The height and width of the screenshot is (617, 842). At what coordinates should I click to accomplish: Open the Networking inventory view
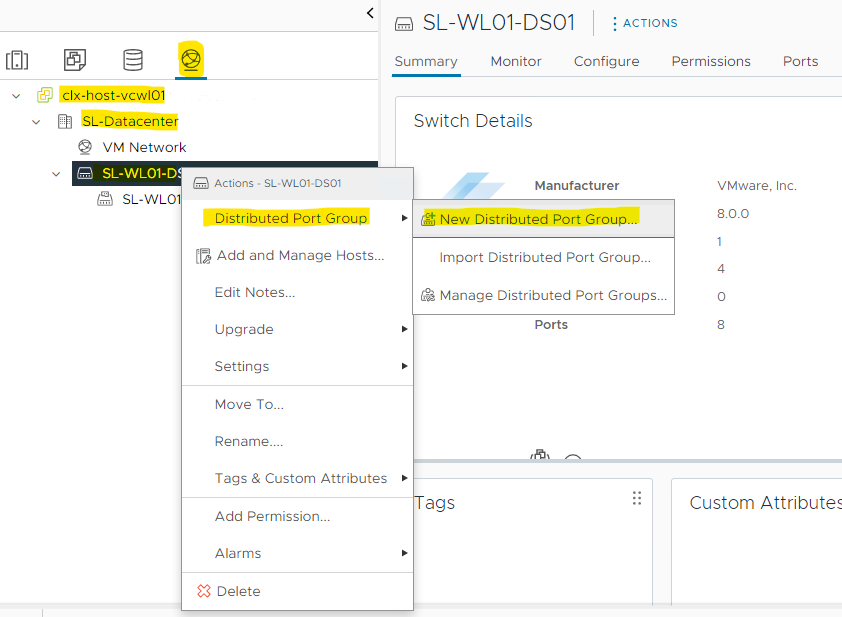(x=191, y=59)
